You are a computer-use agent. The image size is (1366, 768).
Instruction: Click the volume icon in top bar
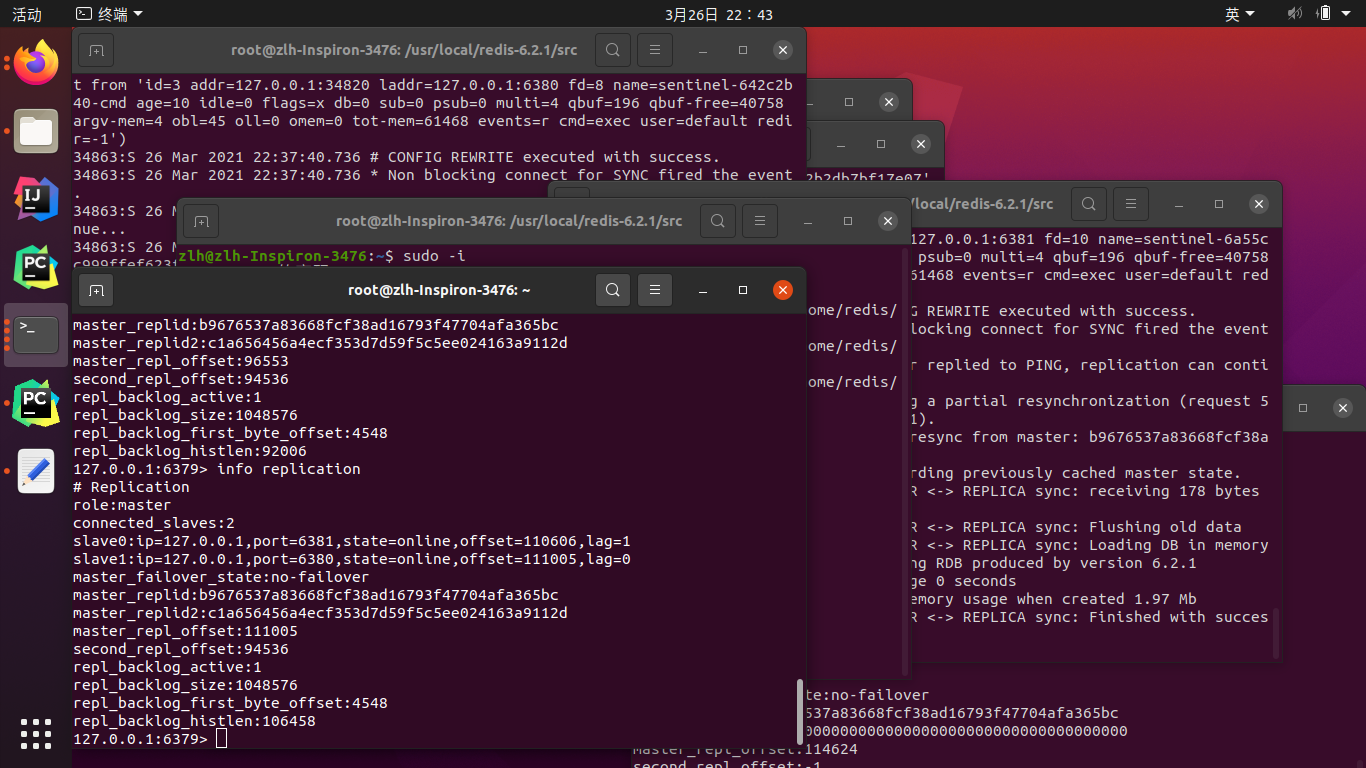click(1295, 14)
